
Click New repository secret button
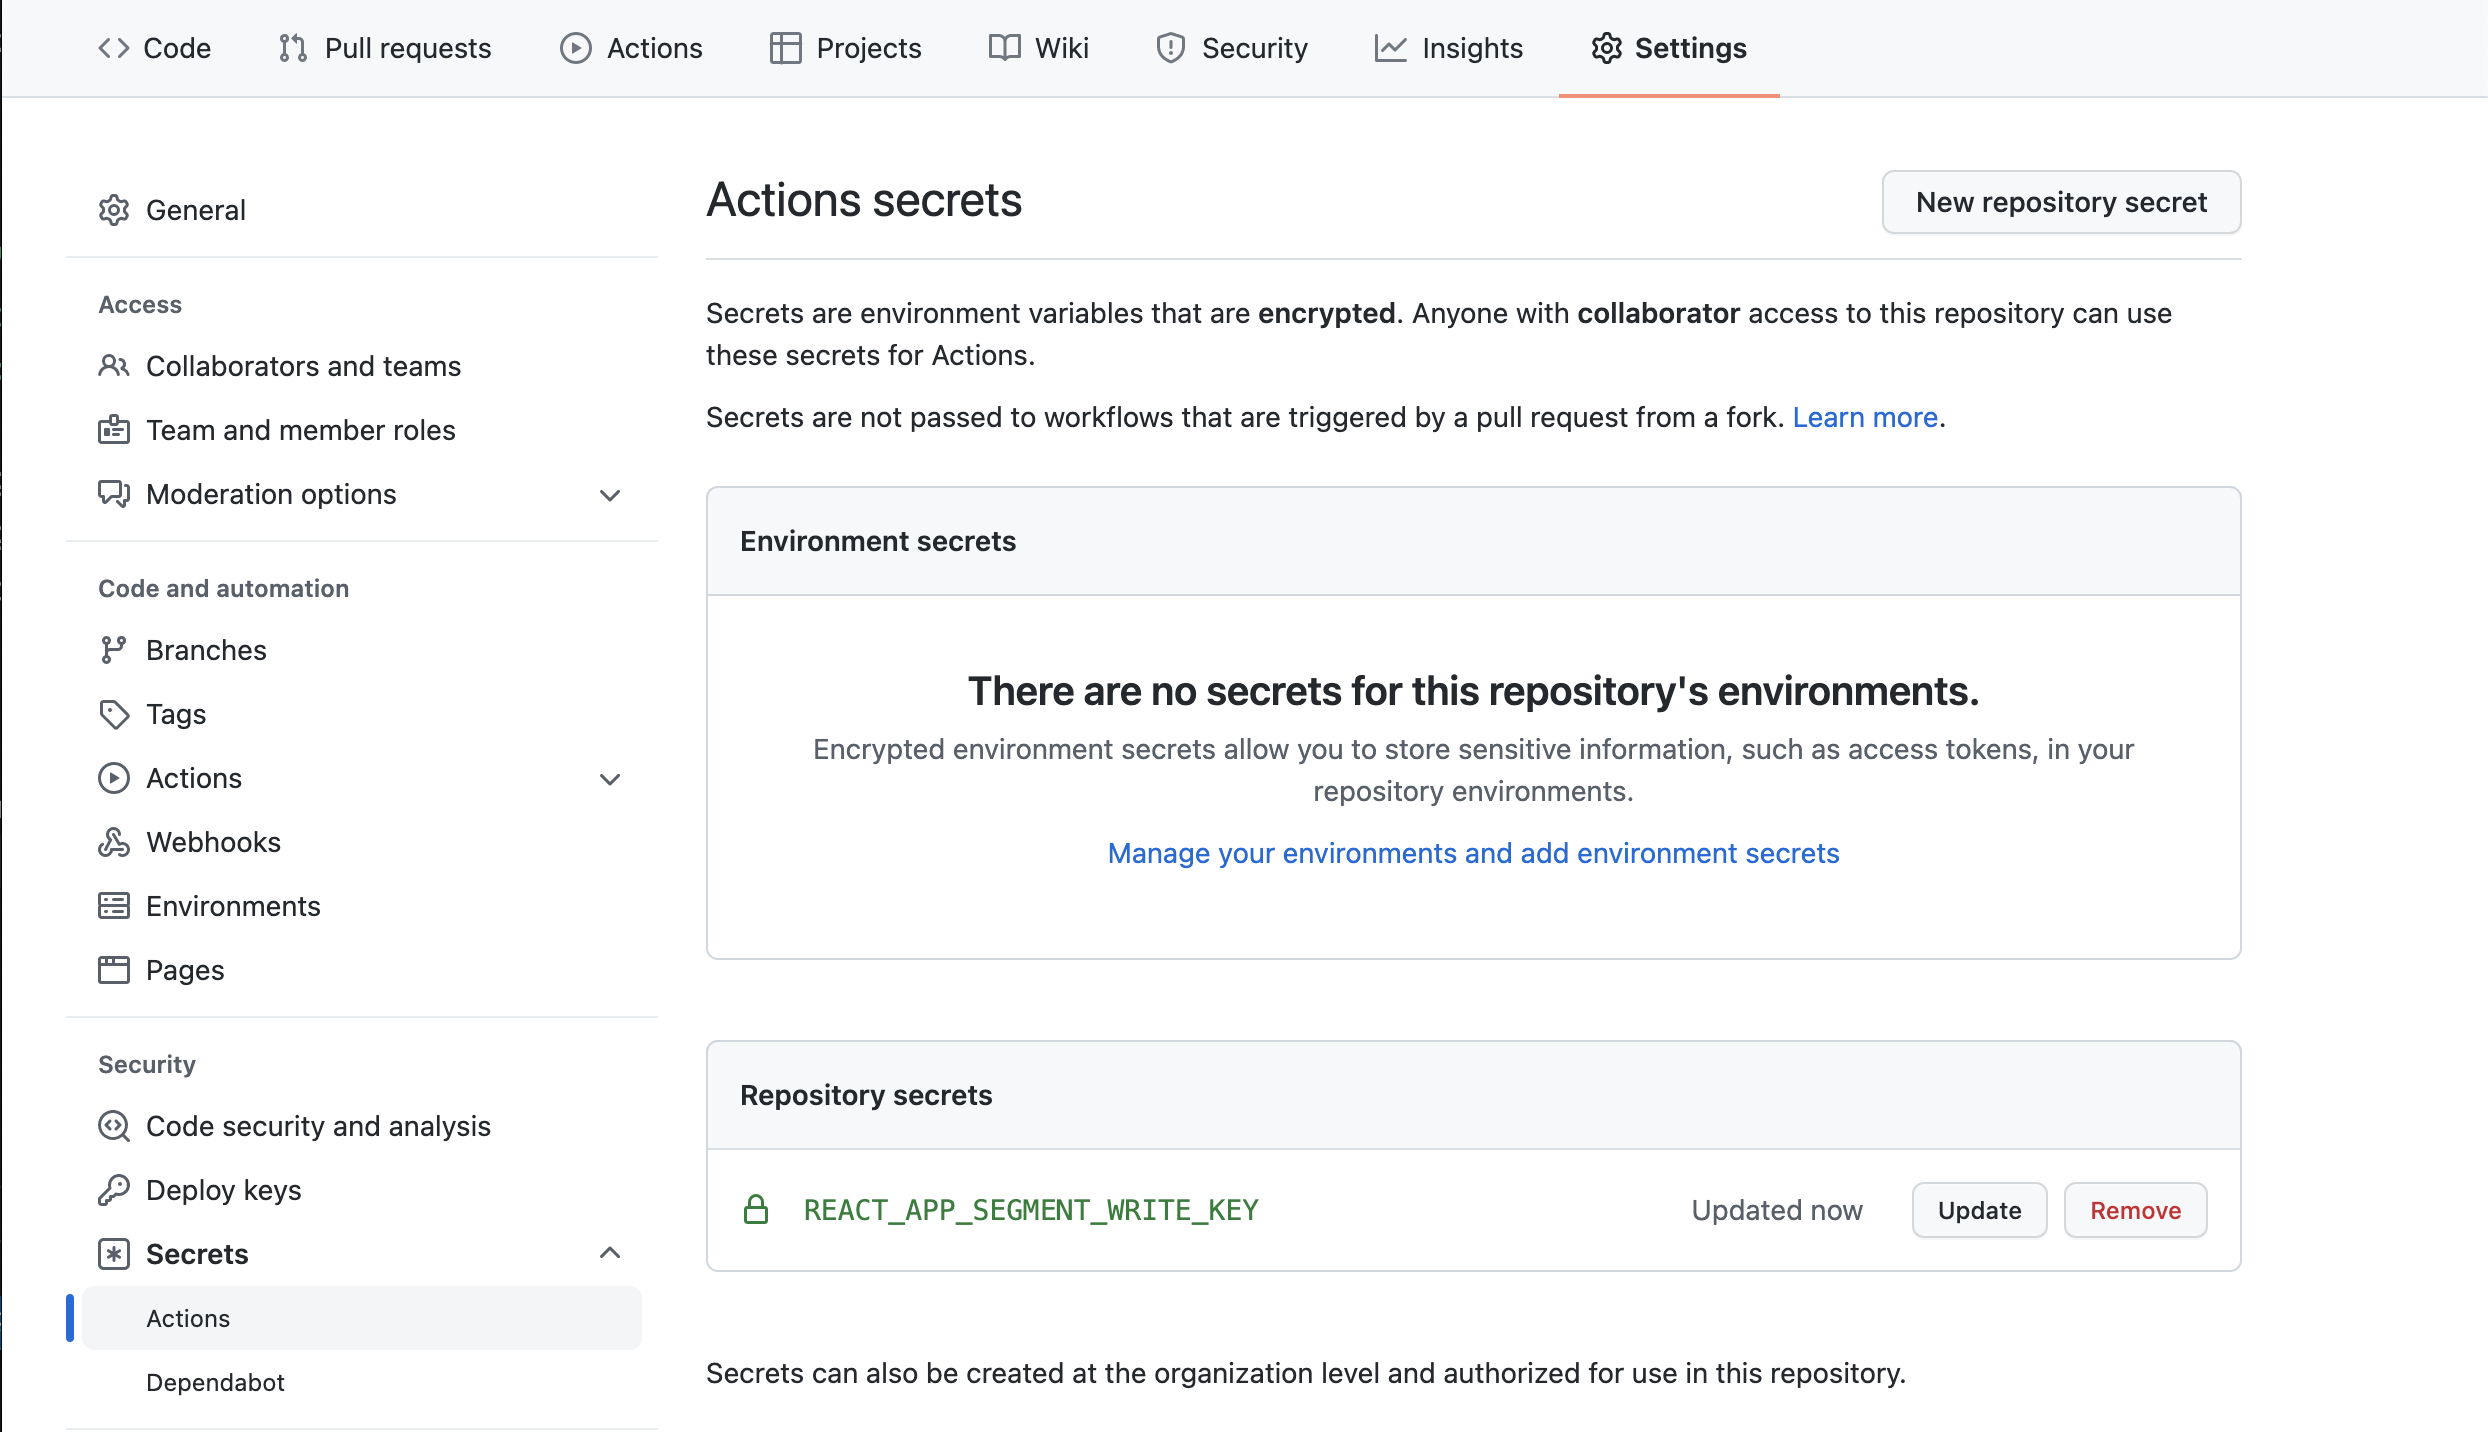click(x=2061, y=202)
